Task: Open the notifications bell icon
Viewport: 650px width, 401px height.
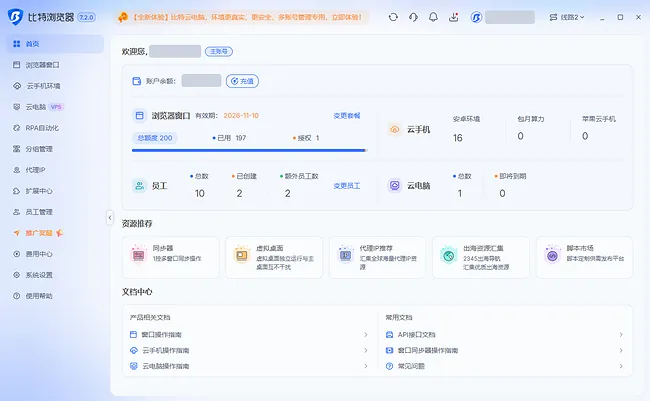Action: coord(433,17)
